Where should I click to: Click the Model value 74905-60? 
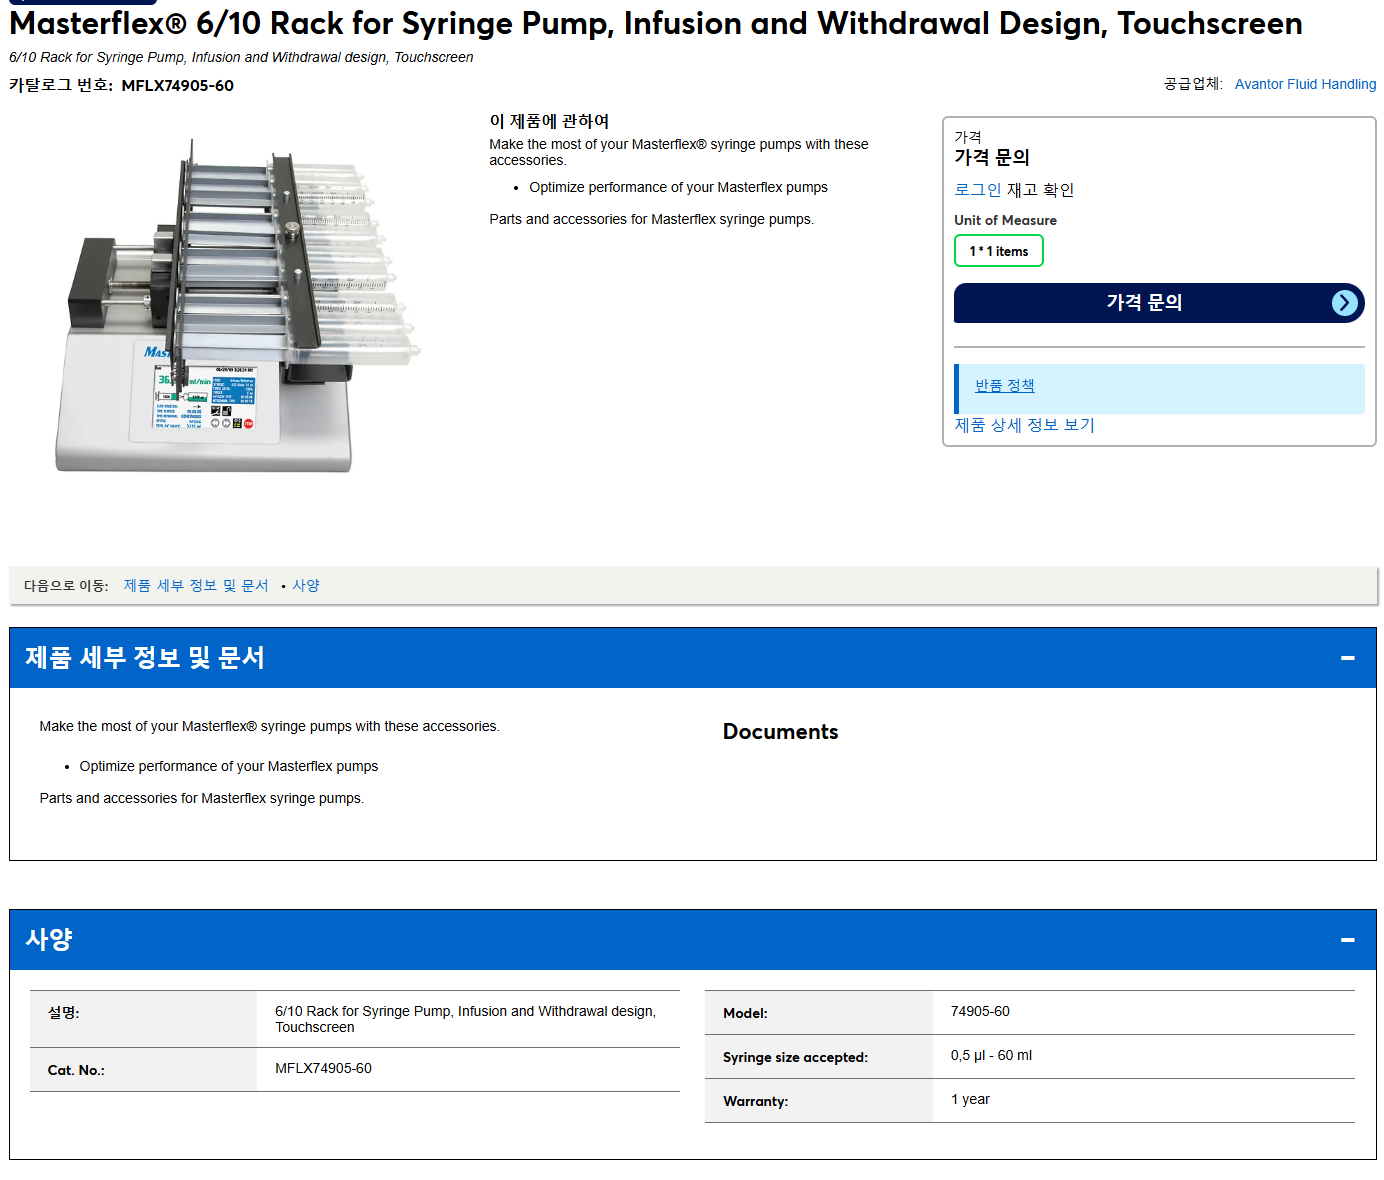click(980, 1012)
